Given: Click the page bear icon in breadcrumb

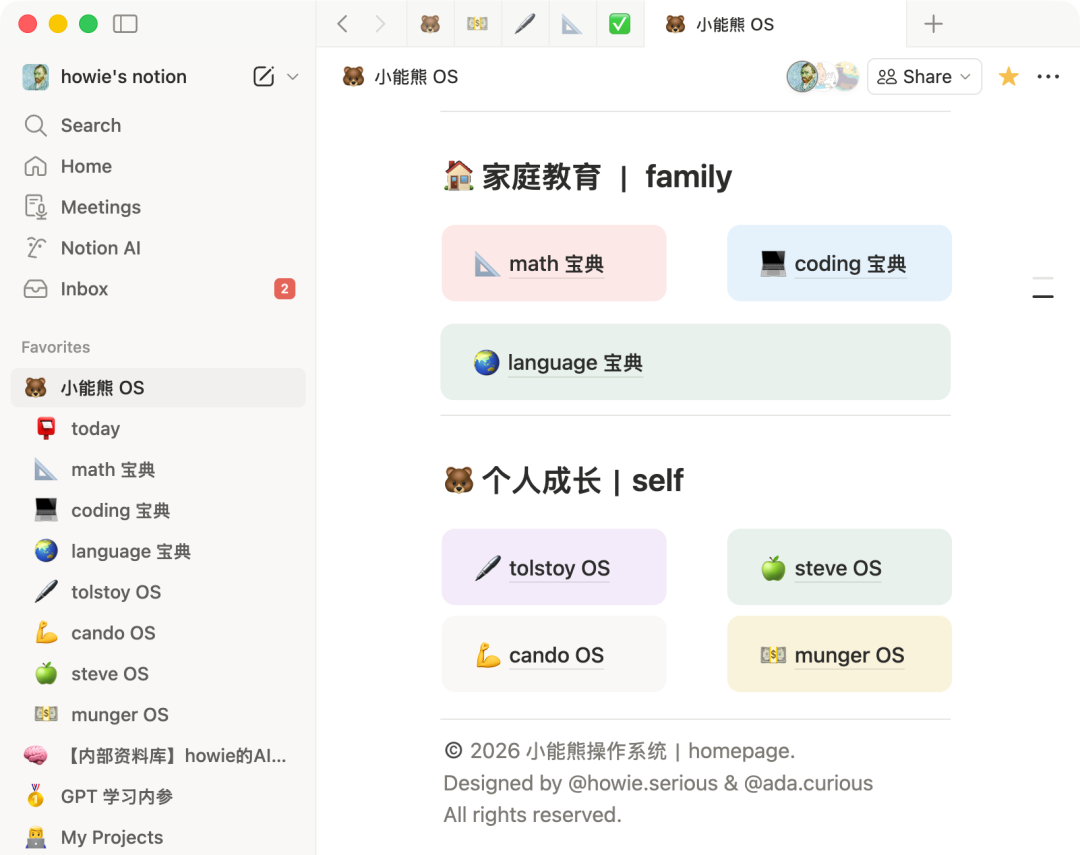Looking at the screenshot, I should [353, 76].
